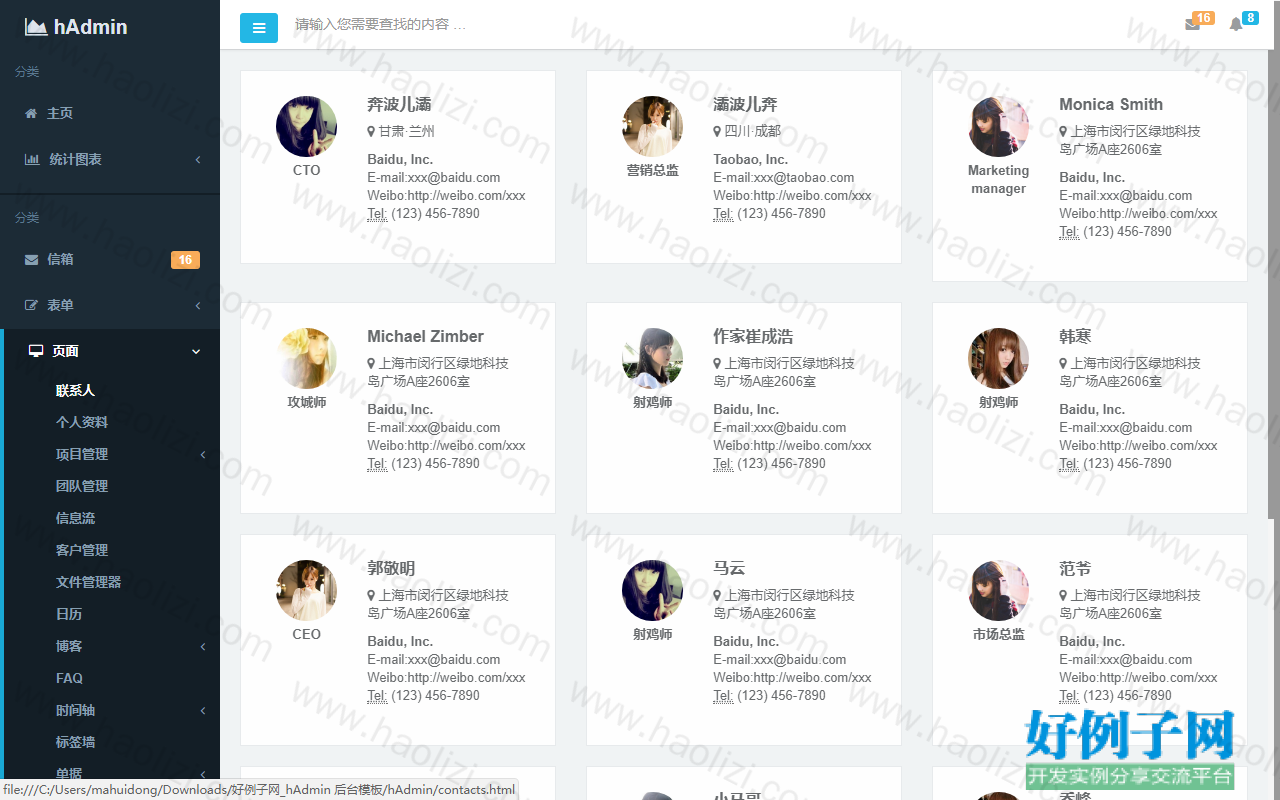Select 联系人 in the sidebar
This screenshot has width=1280, height=800.
tap(75, 391)
